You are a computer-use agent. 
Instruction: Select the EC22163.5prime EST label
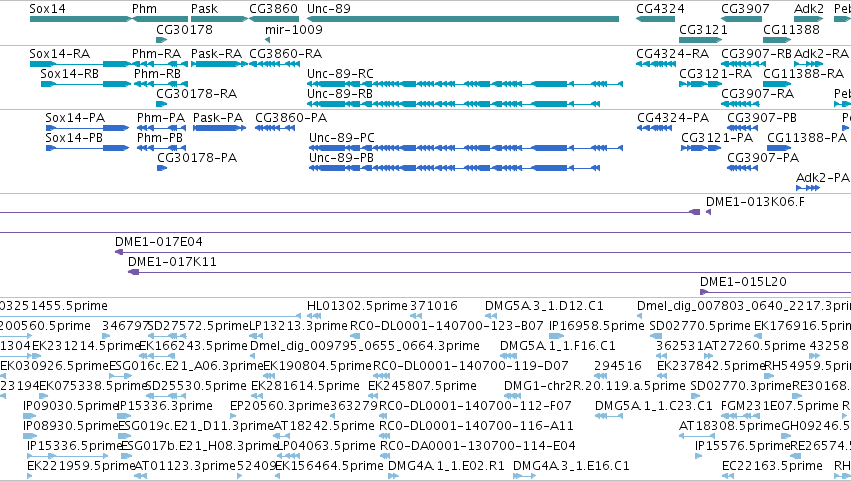tap(772, 466)
